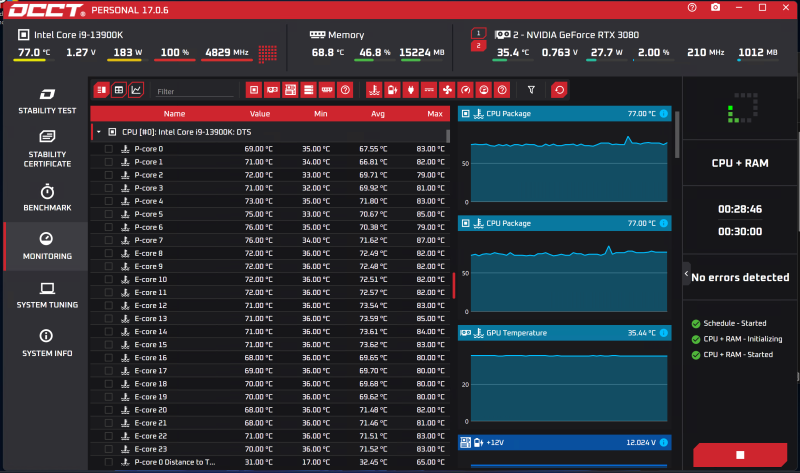Check the E-core 8 checkbox

pyautogui.click(x=109, y=253)
